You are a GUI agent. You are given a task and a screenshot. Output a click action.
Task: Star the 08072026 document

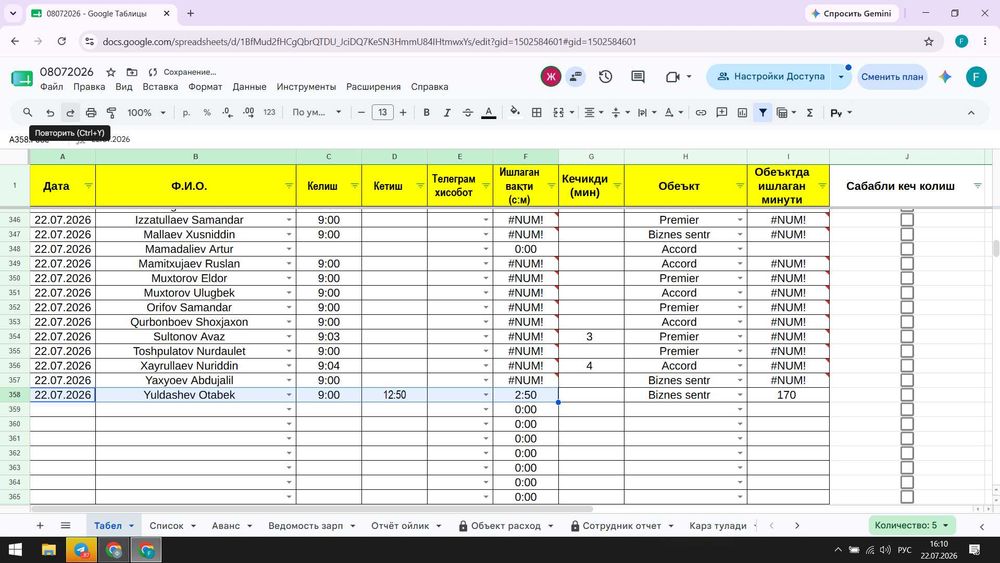[x=111, y=72]
